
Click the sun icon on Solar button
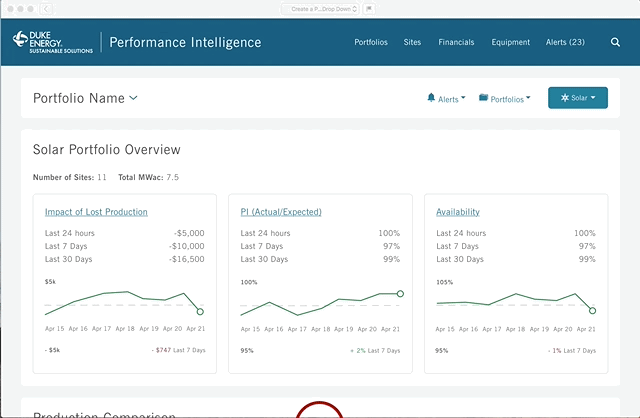click(564, 98)
